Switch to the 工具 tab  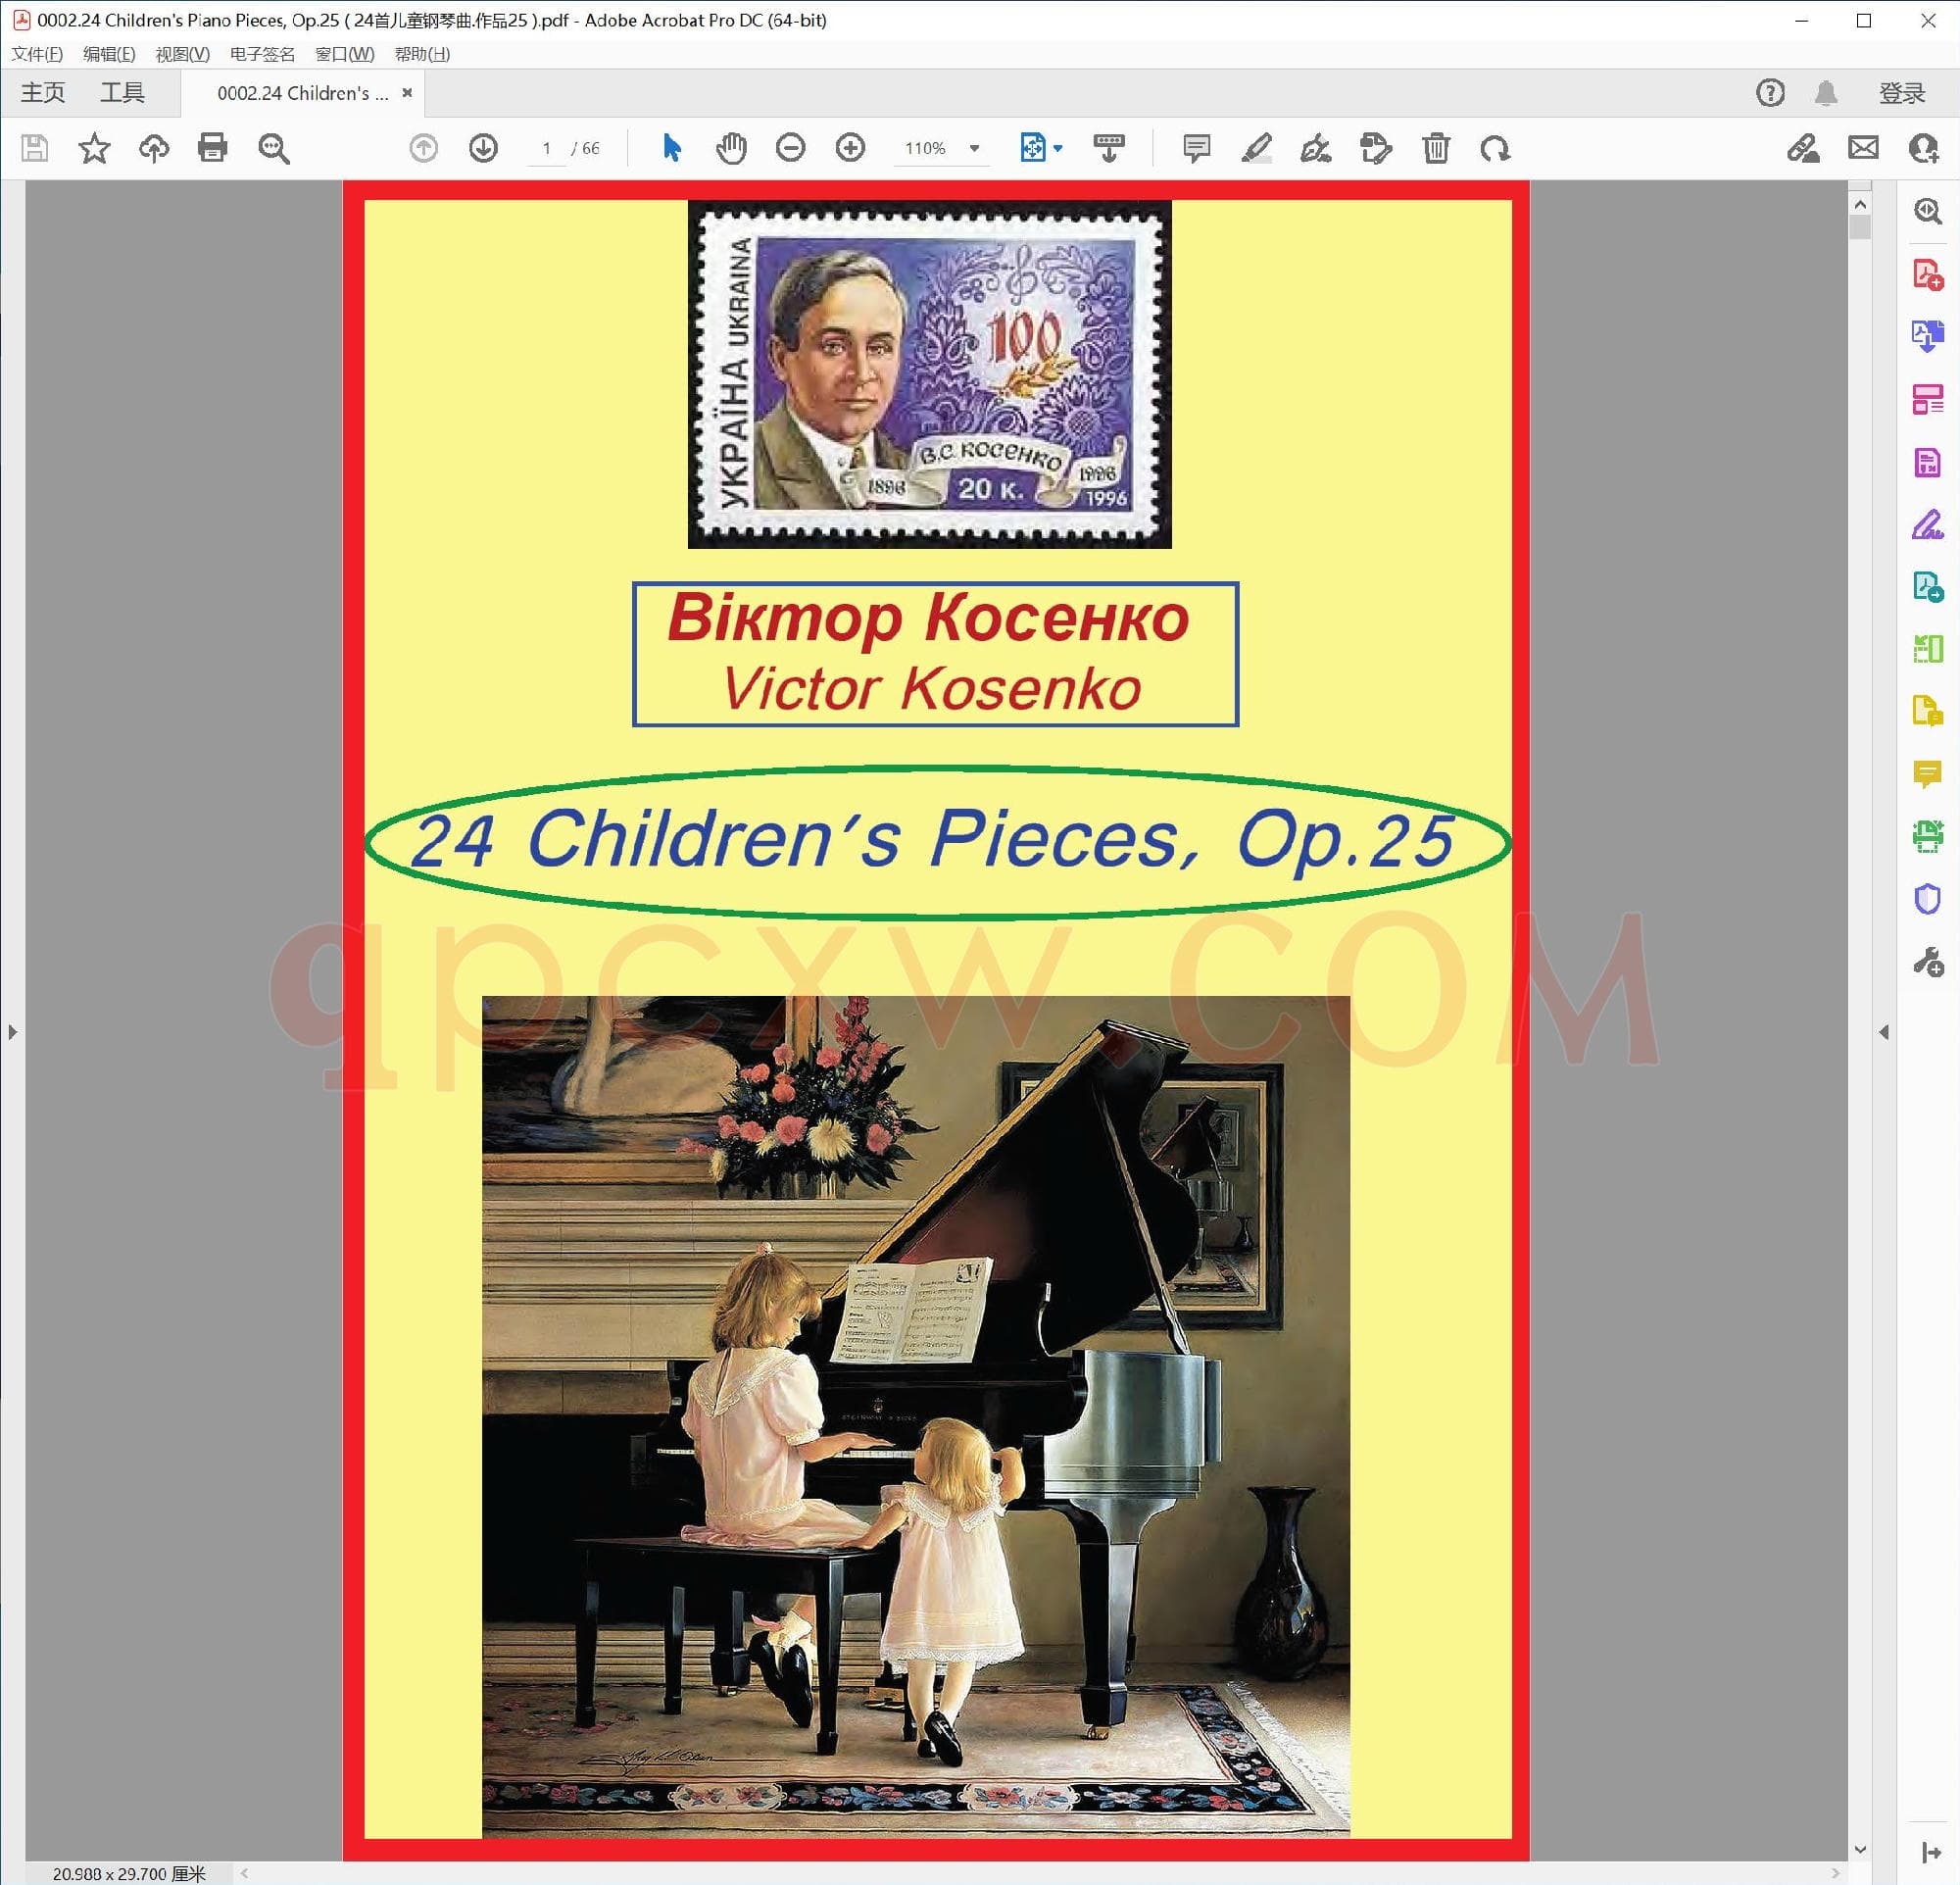[122, 93]
